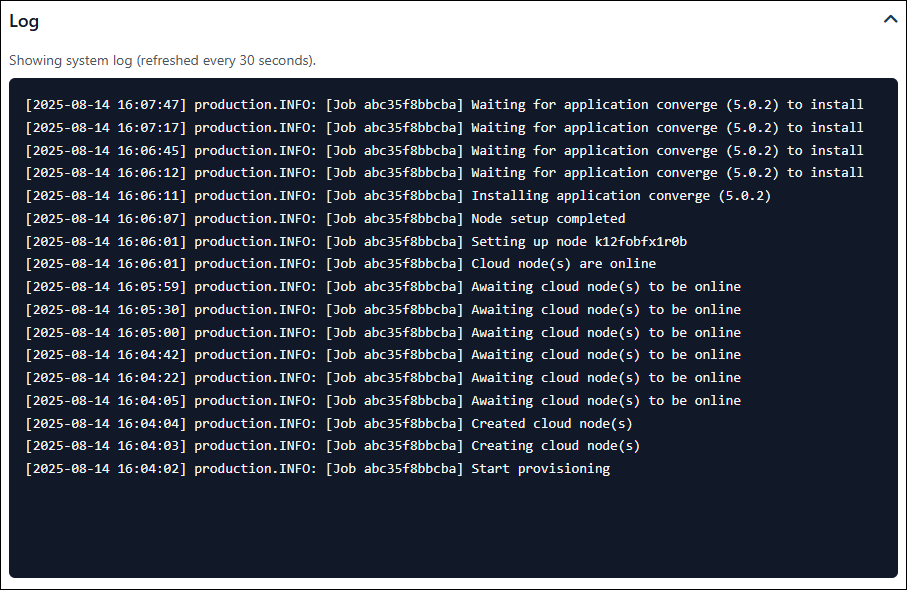907x590 pixels.
Task: Select the log line timestamped 16:07:17
Action: (x=444, y=127)
